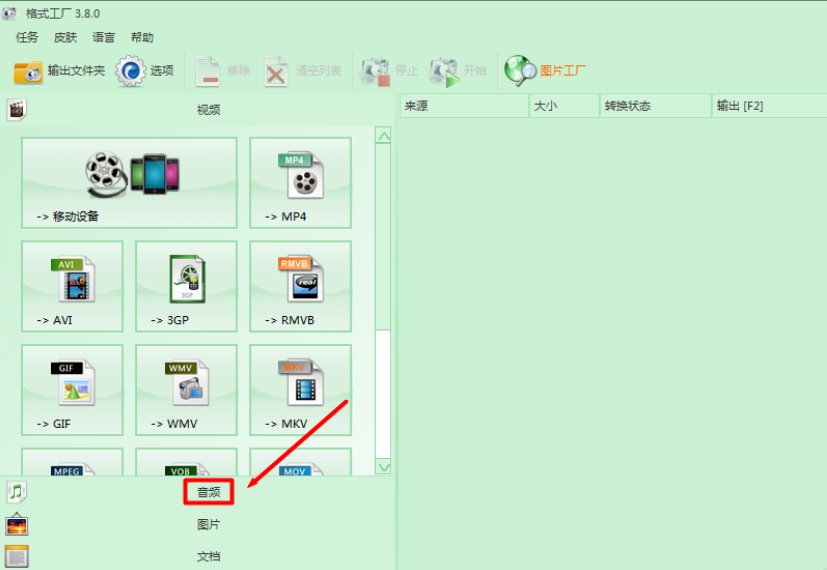Choose the RMVB conversion tile
The image size is (827, 570).
click(300, 286)
